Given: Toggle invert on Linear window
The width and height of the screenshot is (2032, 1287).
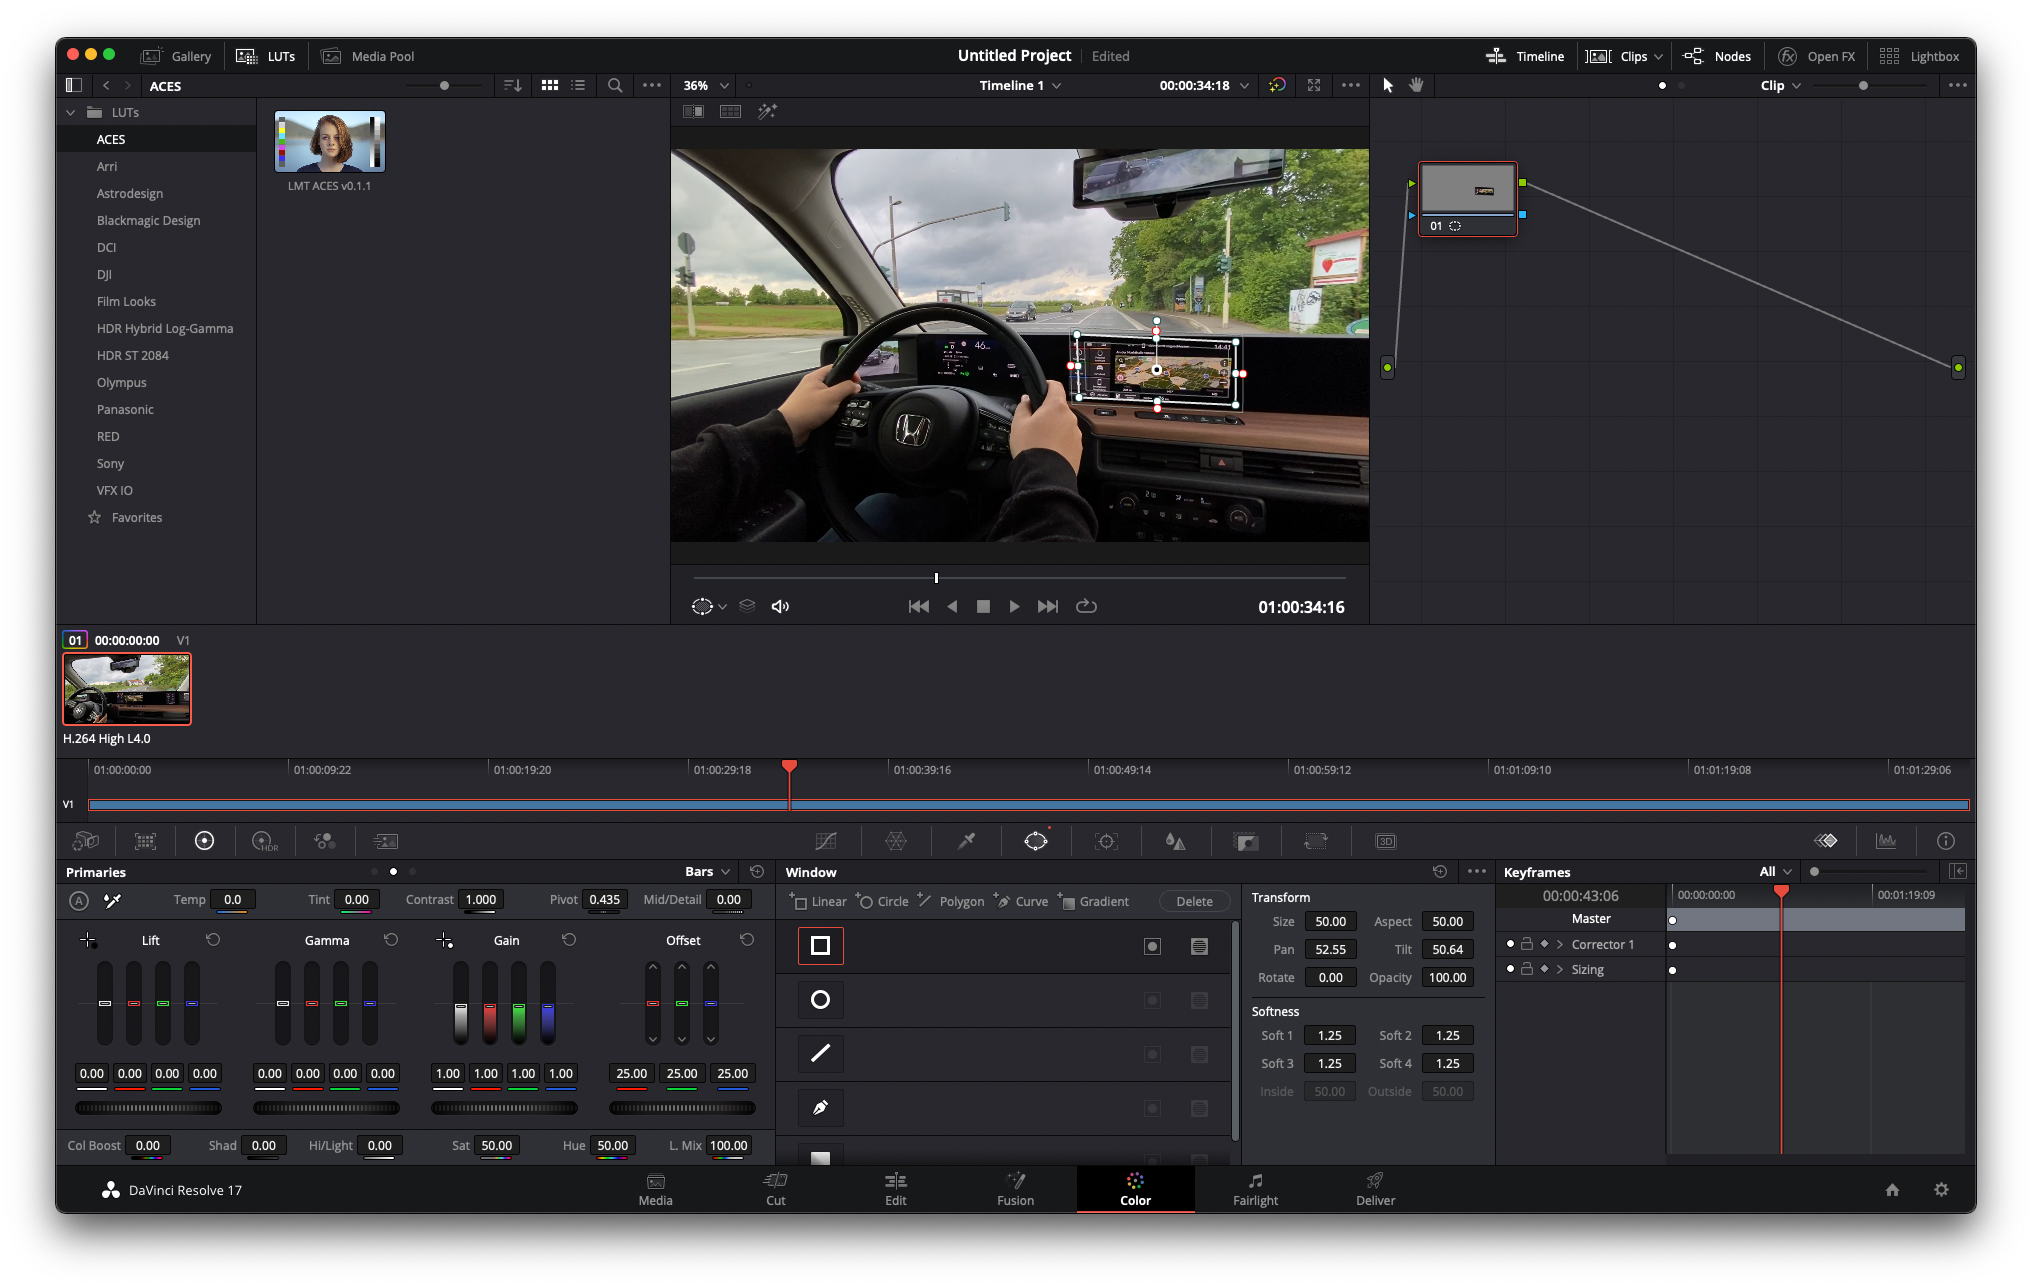Looking at the screenshot, I should [1152, 946].
